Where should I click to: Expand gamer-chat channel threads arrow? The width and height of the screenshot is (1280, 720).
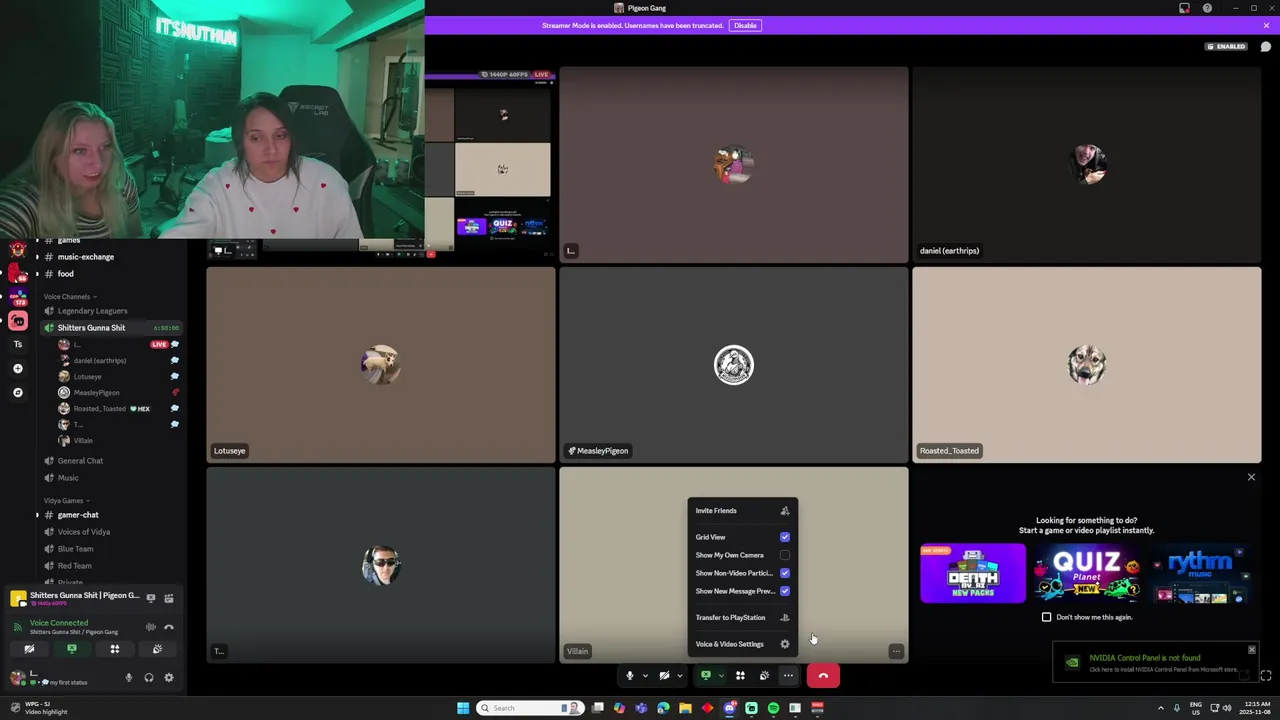[37, 515]
